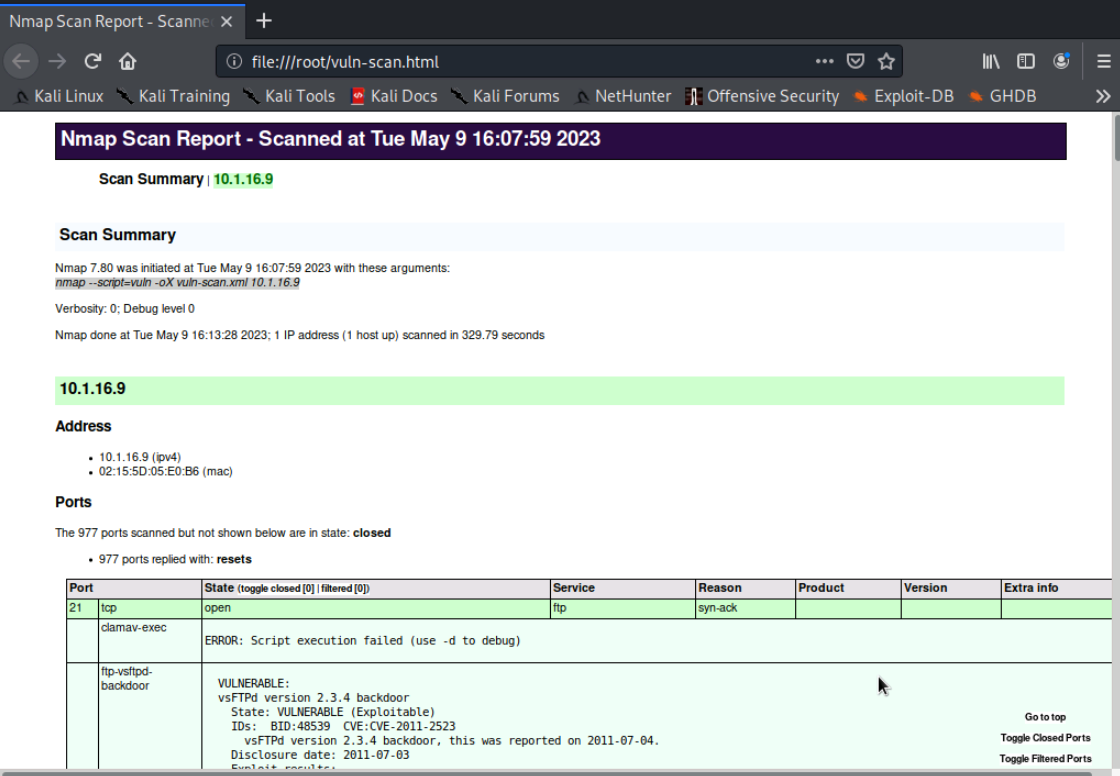Close the Nmap Scan Report tab
1120x776 pixels.
(x=226, y=21)
